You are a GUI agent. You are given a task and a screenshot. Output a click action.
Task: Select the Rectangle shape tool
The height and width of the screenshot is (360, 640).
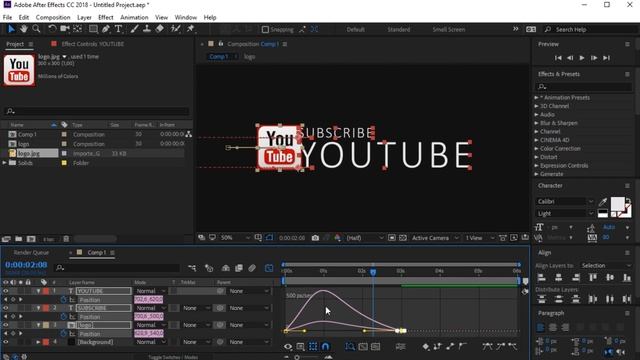[x=93, y=29]
